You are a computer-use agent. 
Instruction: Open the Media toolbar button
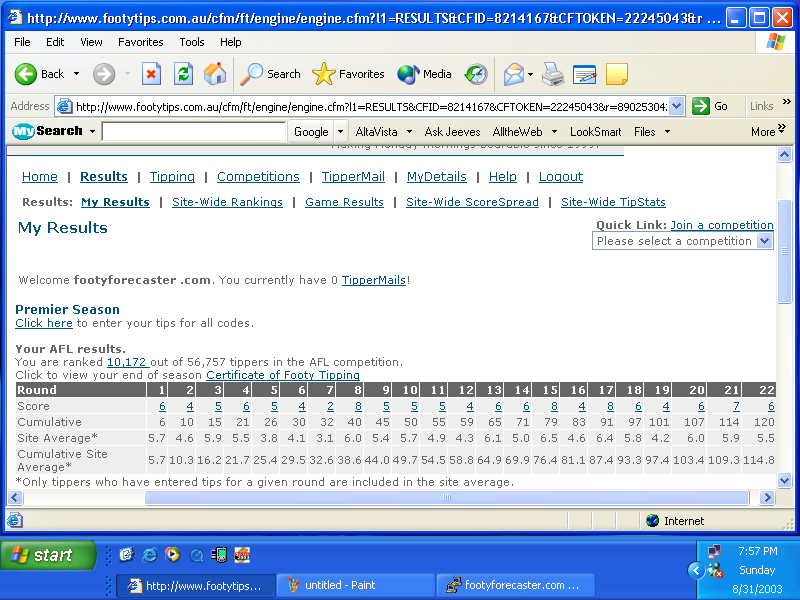click(425, 74)
